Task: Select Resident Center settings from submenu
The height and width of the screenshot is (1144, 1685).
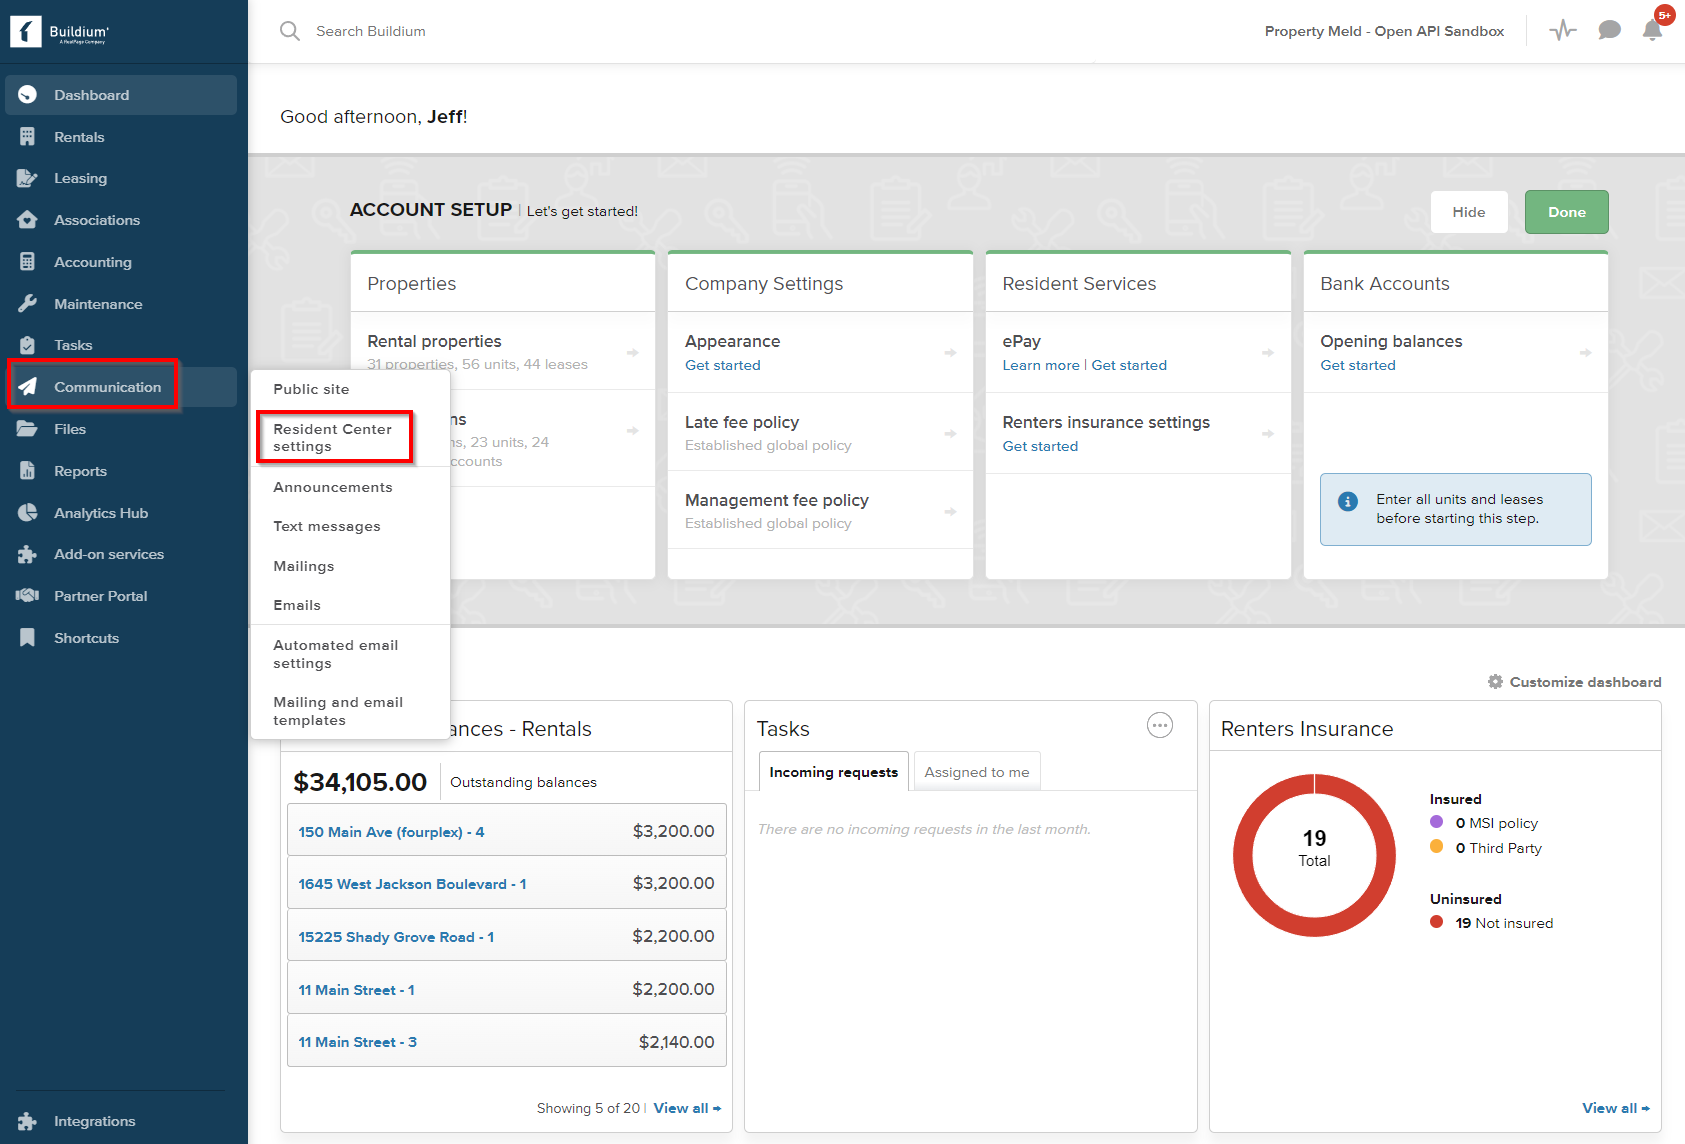Action: pos(332,438)
